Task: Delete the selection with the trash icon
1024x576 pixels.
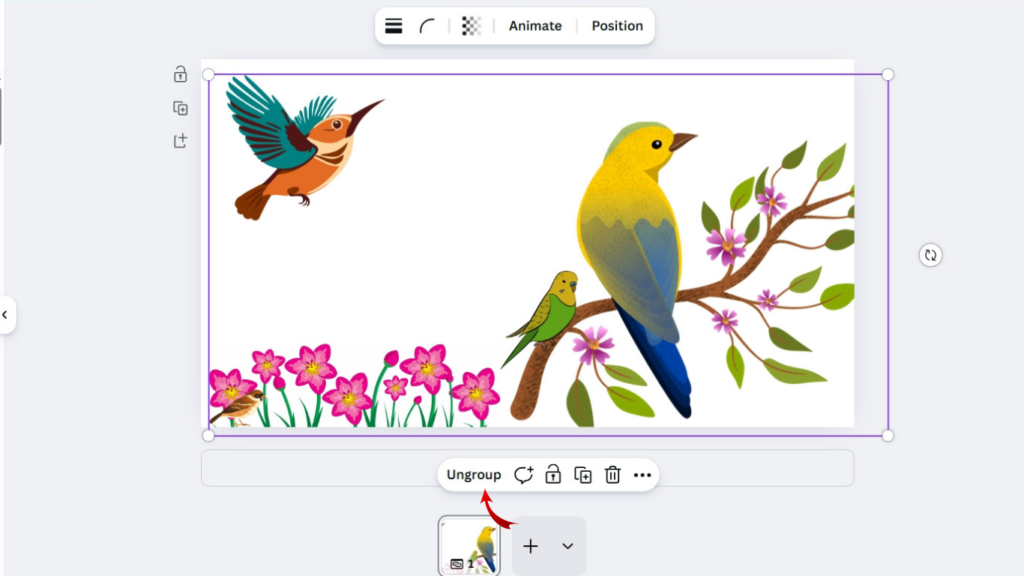Action: tap(613, 475)
